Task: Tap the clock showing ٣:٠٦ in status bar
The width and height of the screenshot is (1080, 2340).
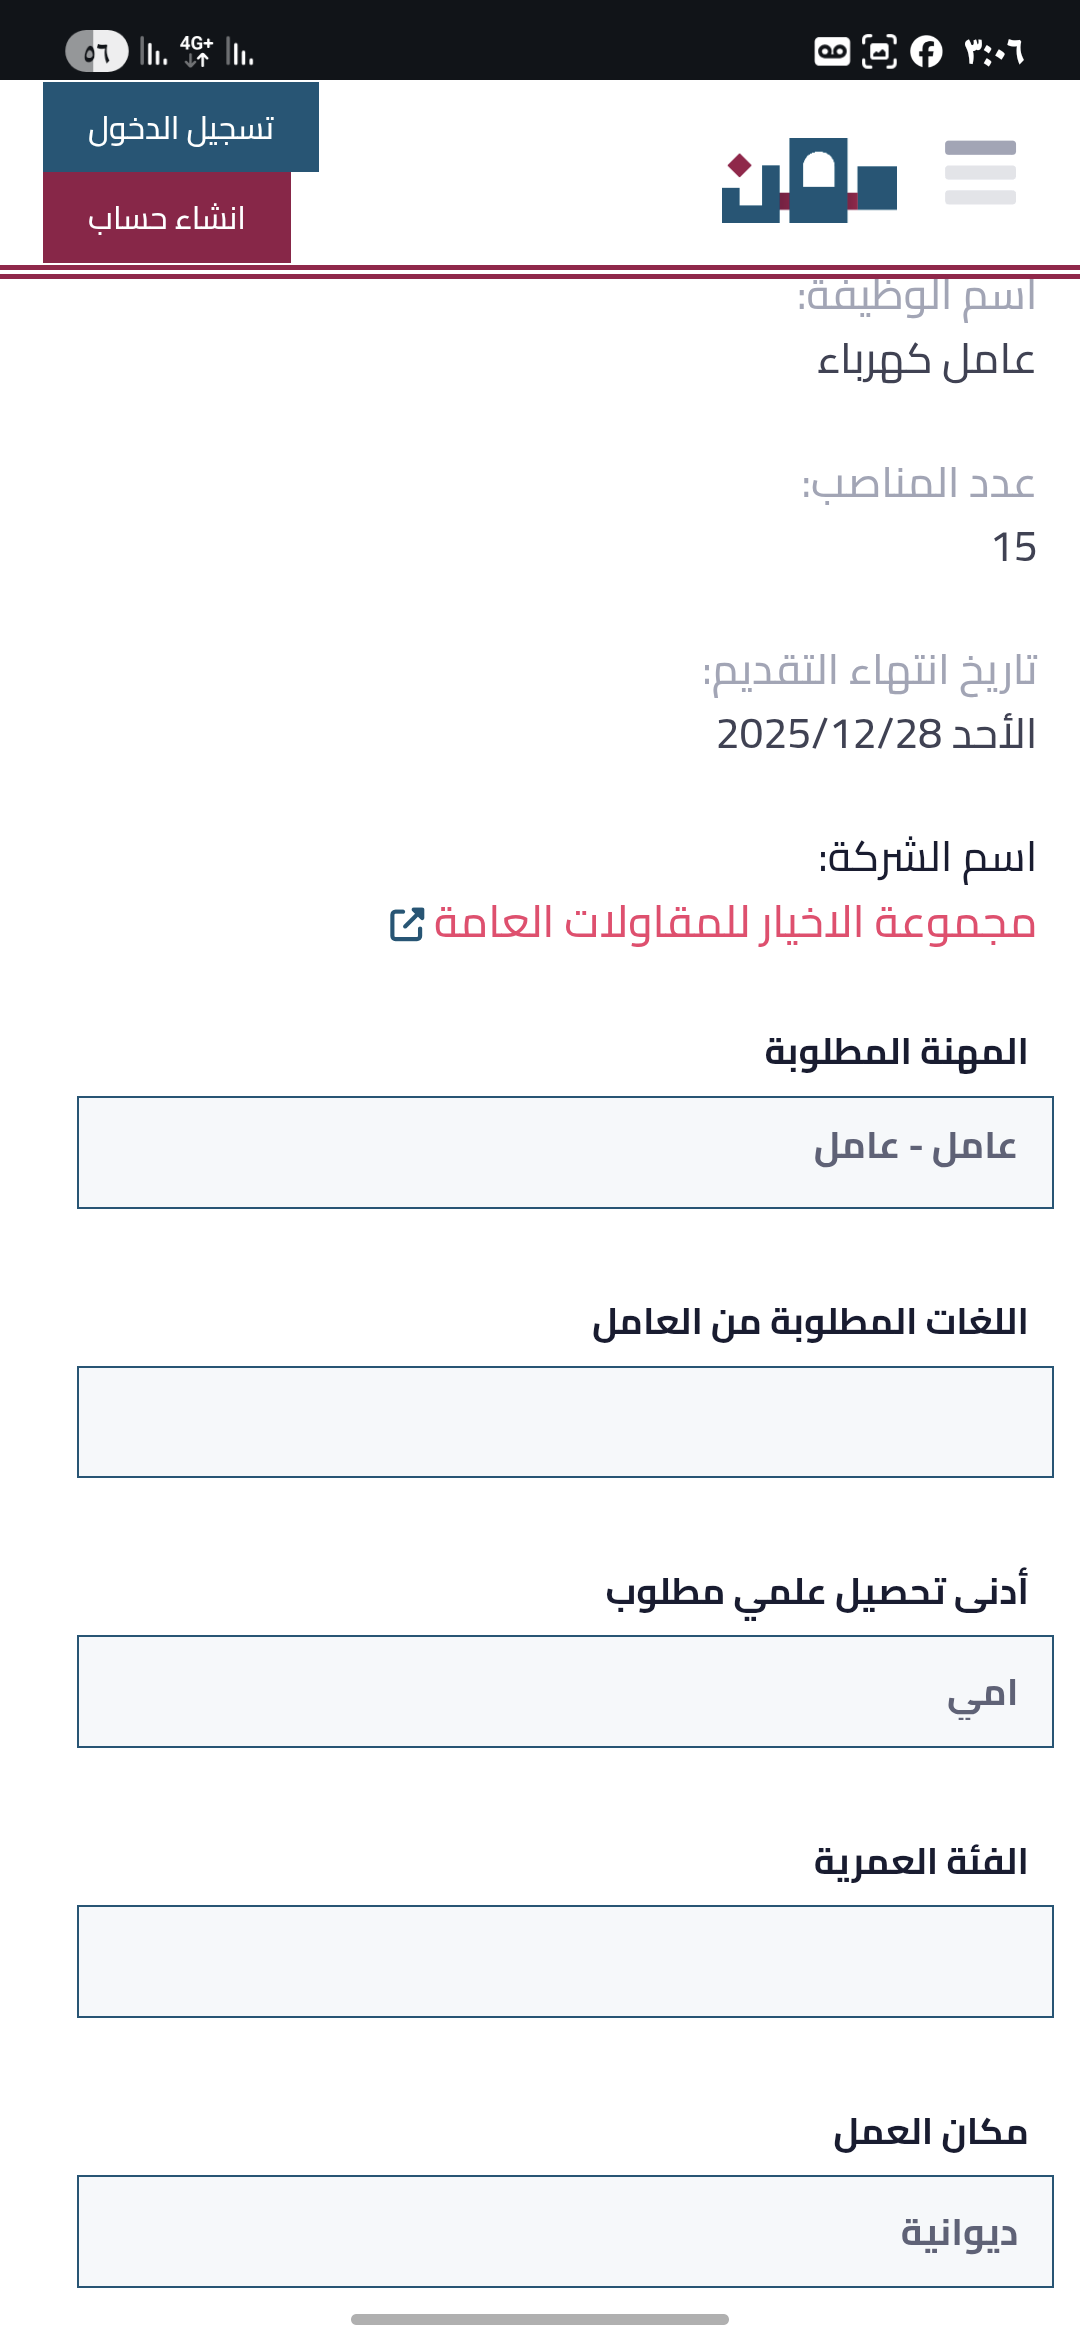Action: [x=994, y=51]
